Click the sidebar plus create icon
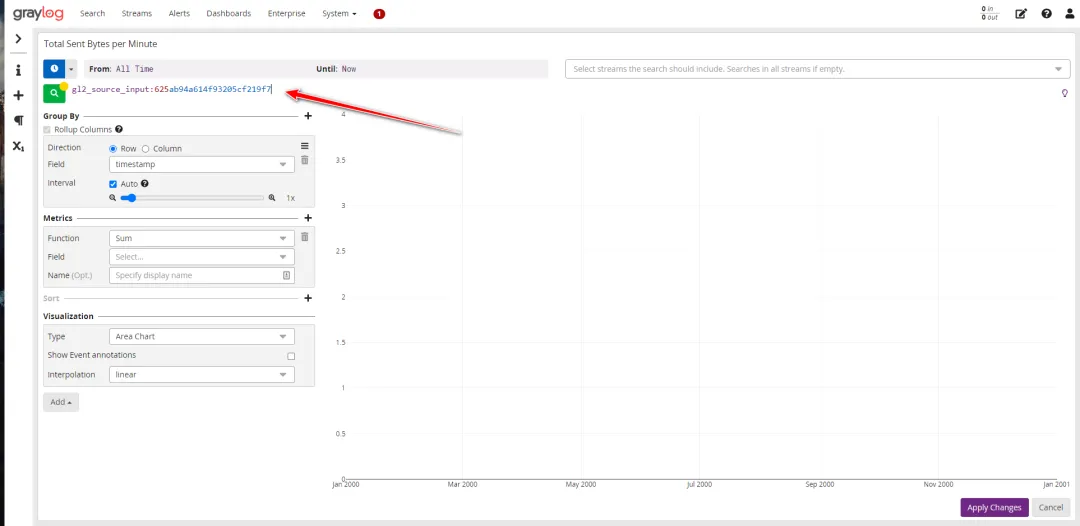The width and height of the screenshot is (1080, 526). point(19,96)
